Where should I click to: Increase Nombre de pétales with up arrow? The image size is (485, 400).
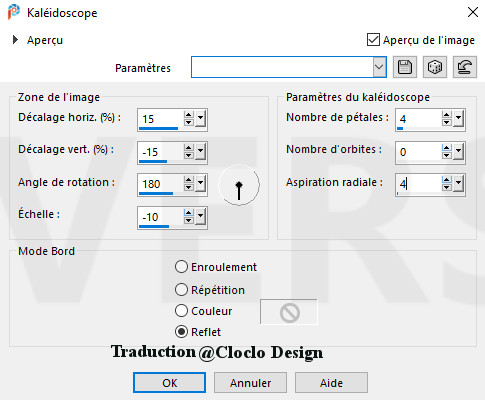(447, 115)
